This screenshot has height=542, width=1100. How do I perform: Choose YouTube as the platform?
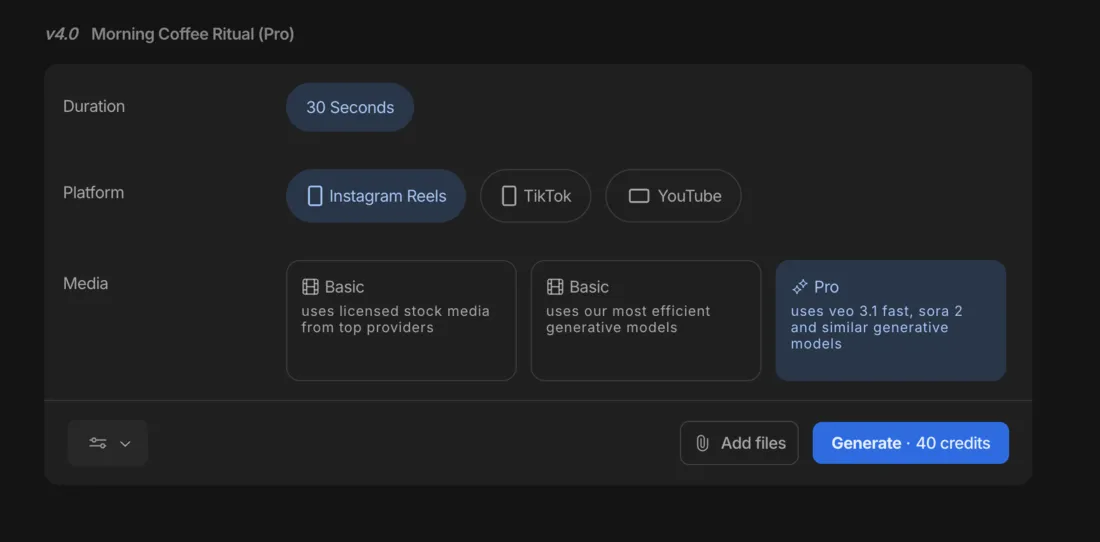pyautogui.click(x=673, y=196)
